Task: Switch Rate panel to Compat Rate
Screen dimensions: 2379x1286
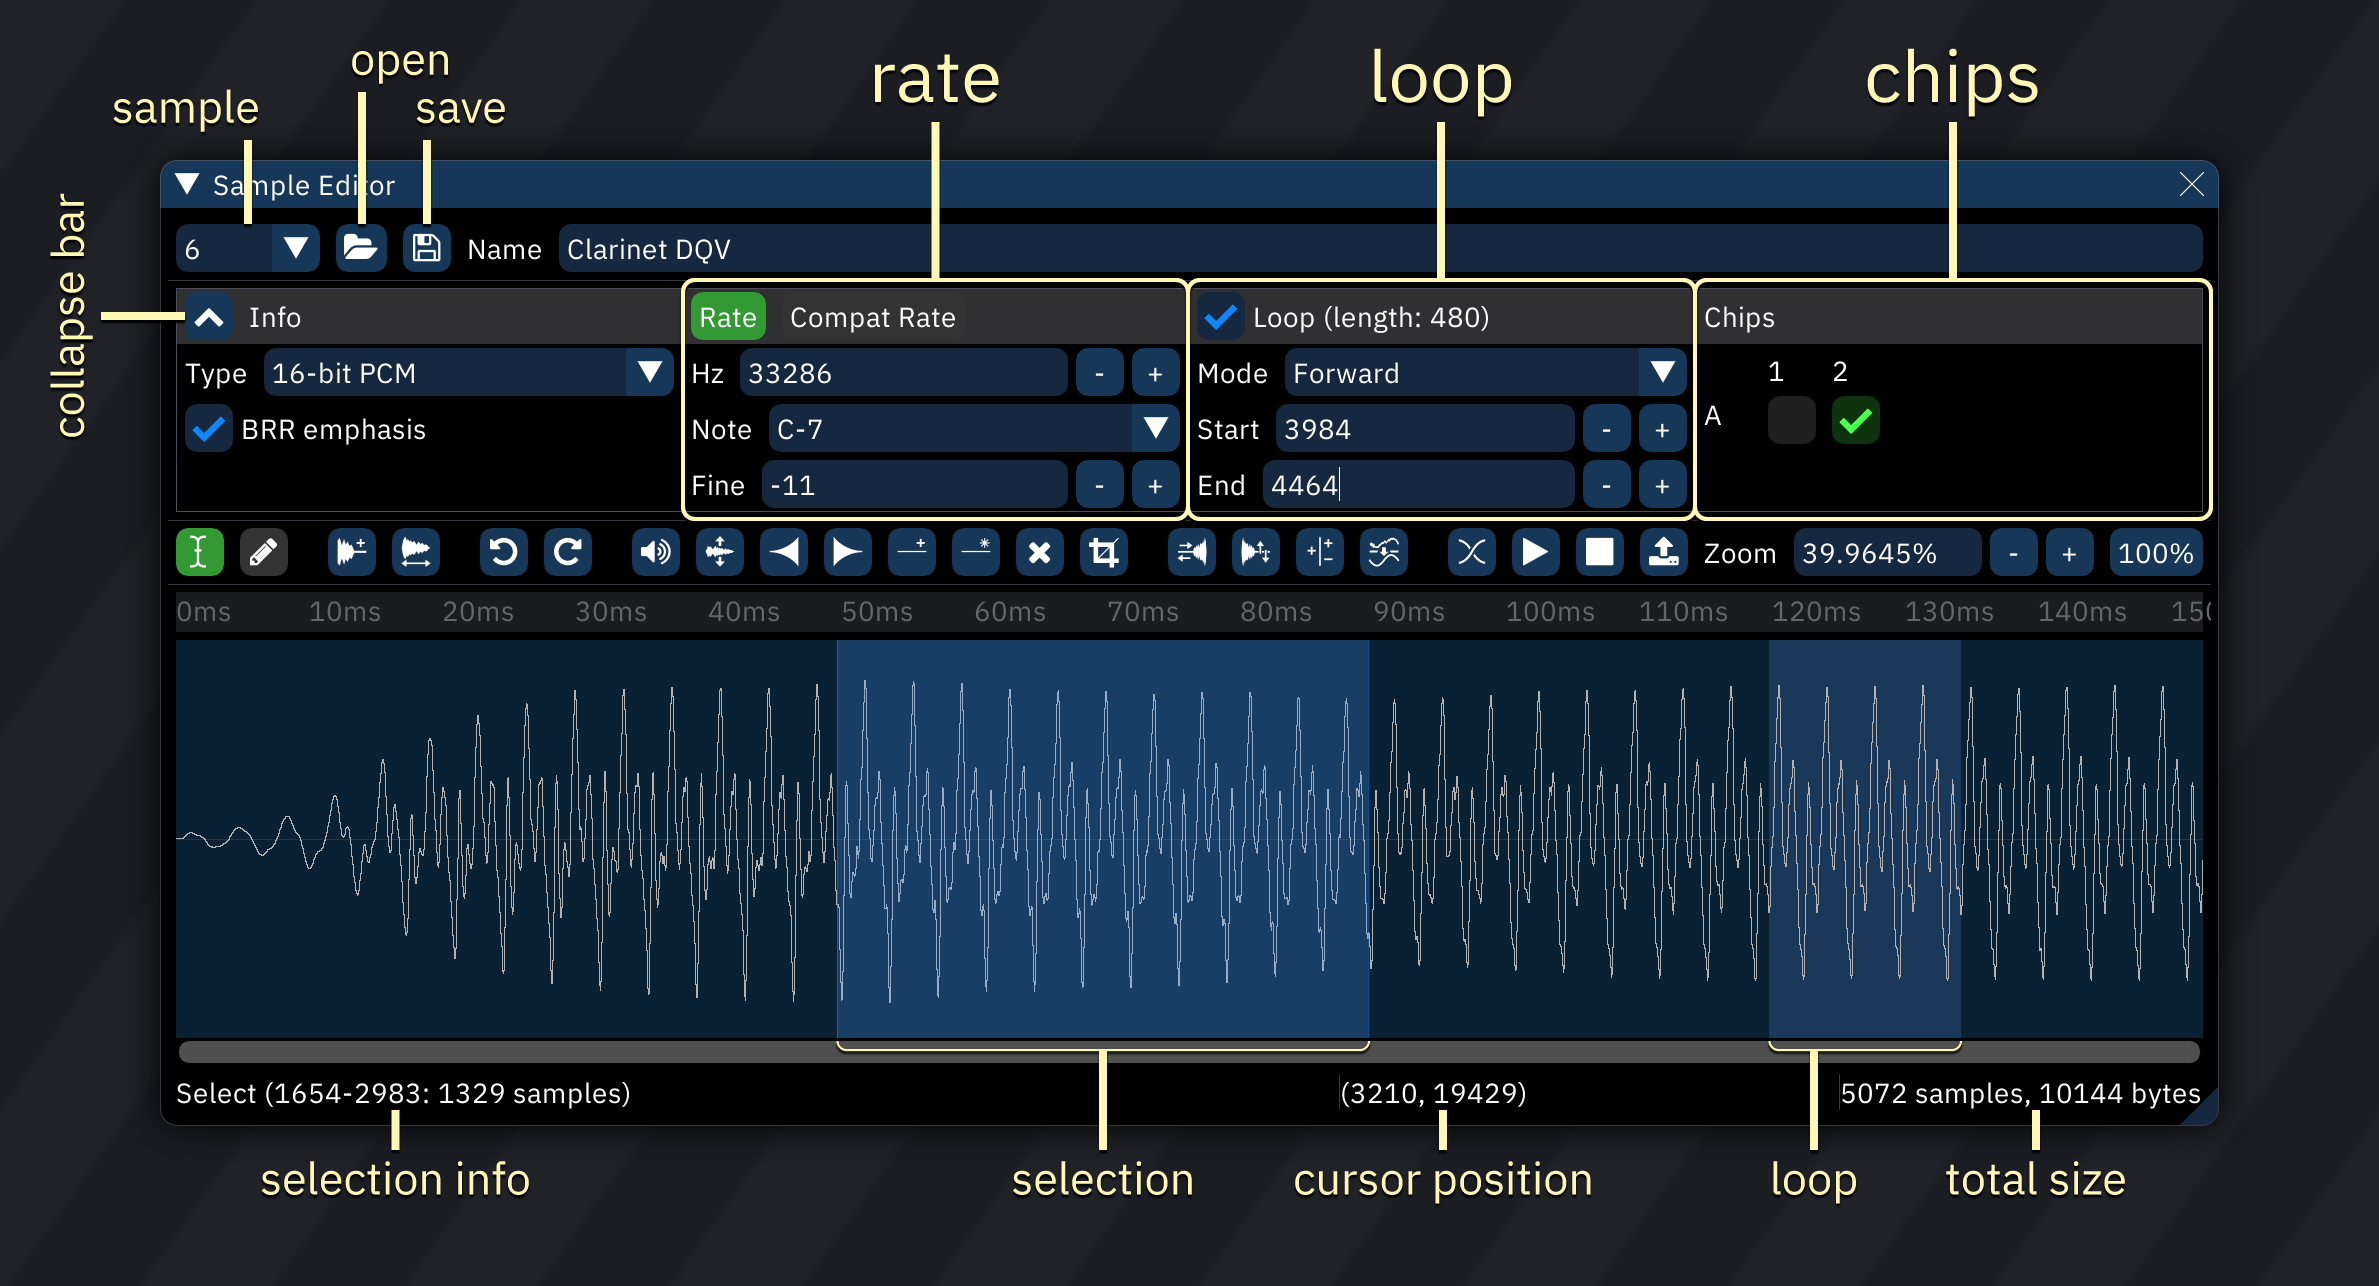Action: coord(872,317)
